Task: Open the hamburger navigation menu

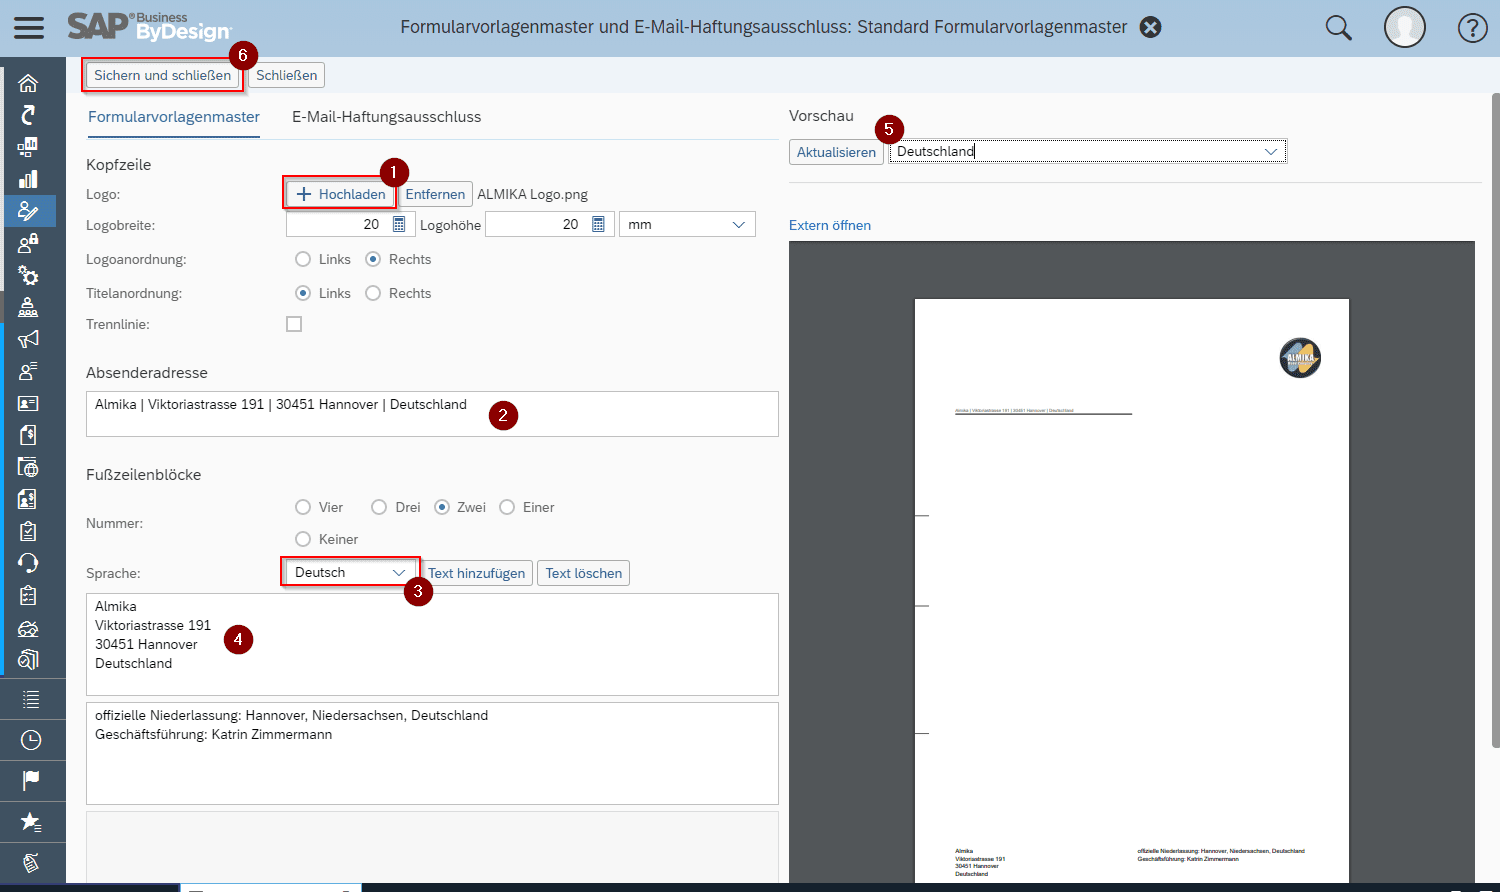Action: pyautogui.click(x=29, y=27)
